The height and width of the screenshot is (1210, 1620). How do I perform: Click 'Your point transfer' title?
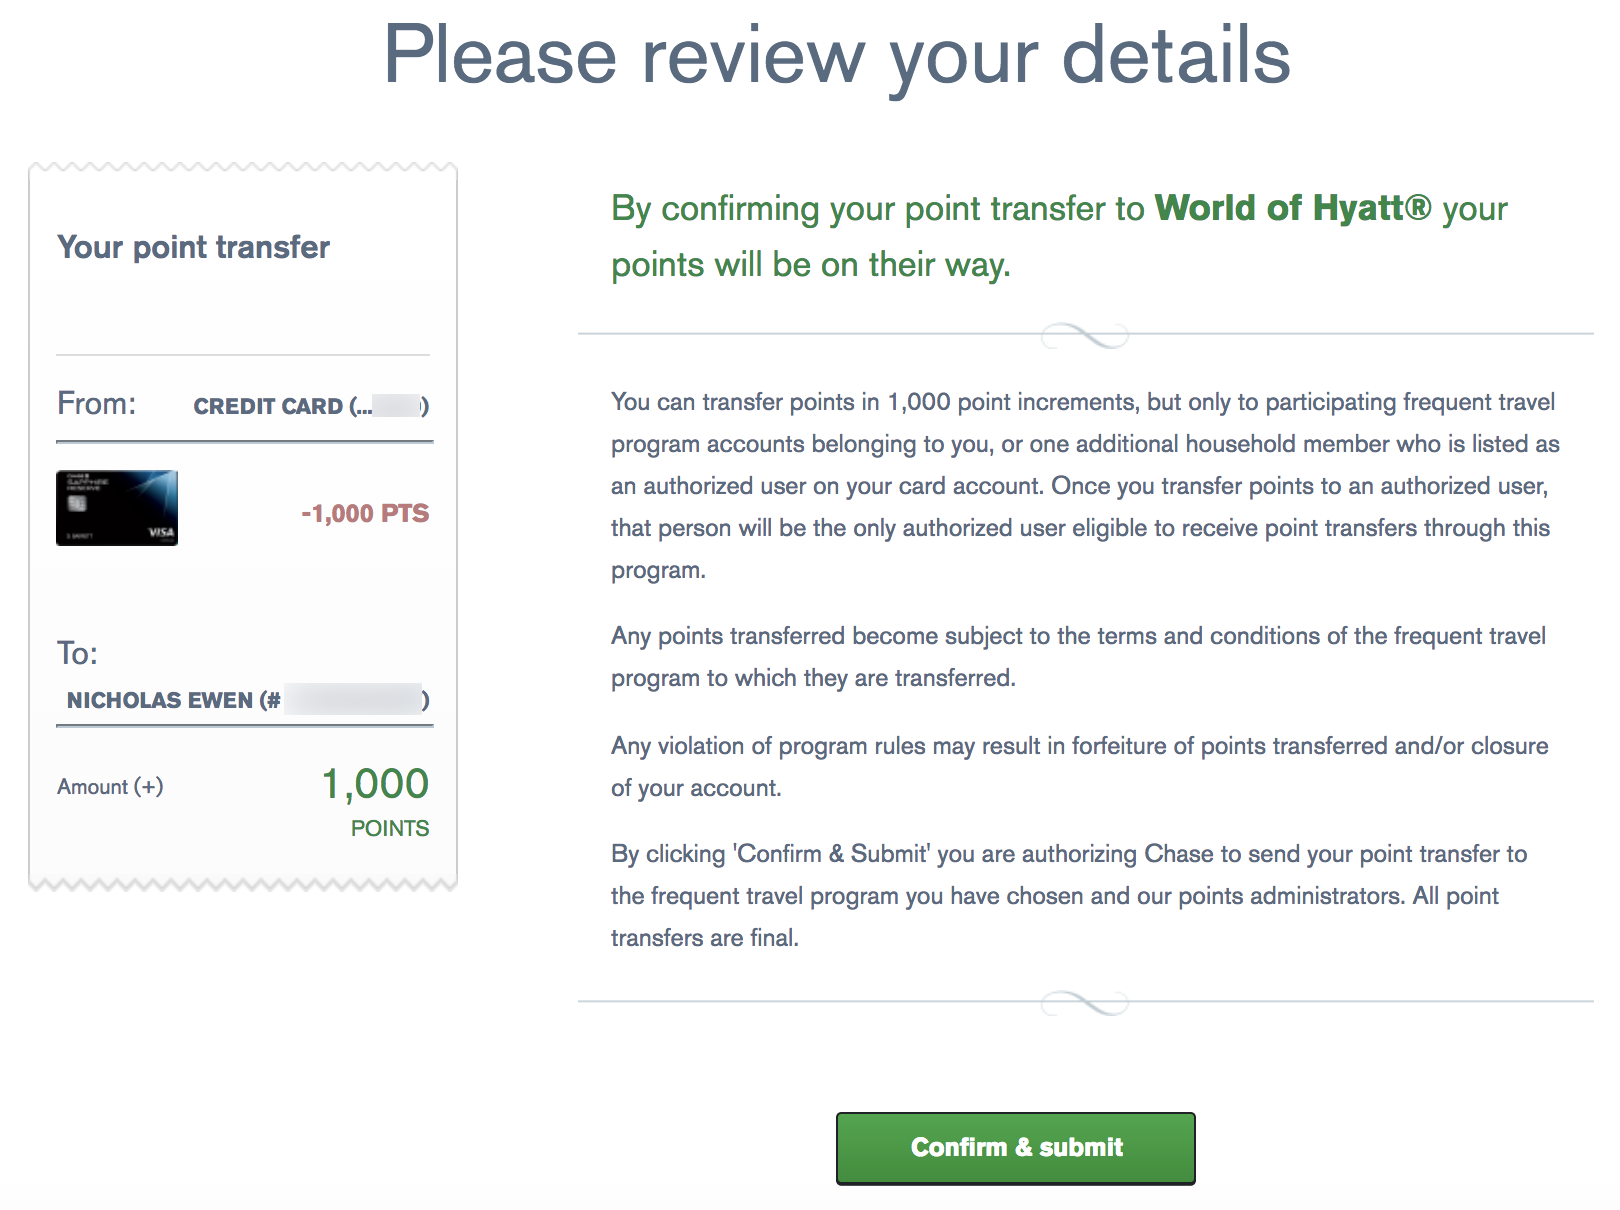[x=193, y=247]
